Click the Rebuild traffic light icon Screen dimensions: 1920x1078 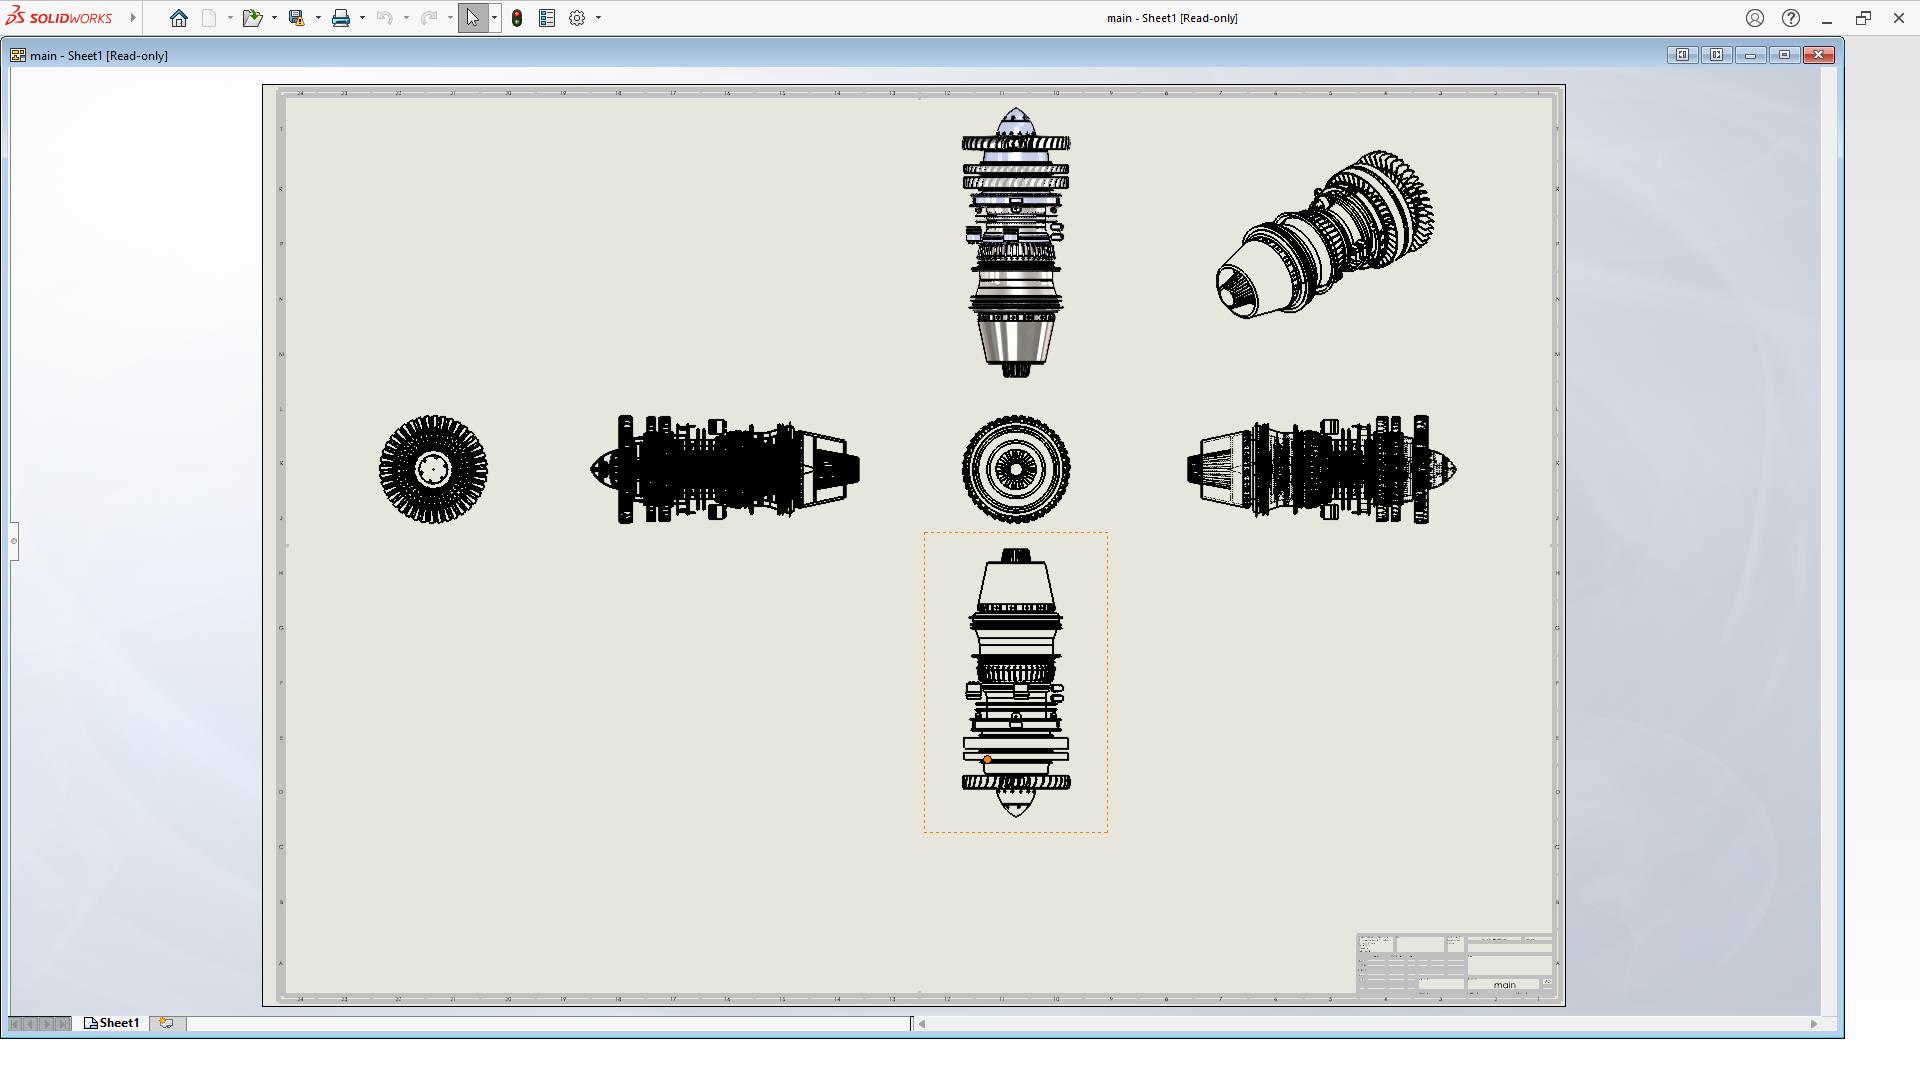[517, 18]
